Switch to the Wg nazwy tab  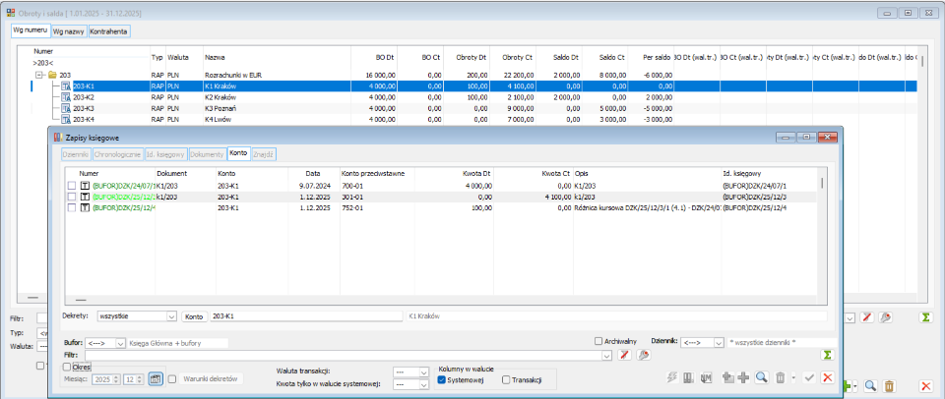(69, 31)
